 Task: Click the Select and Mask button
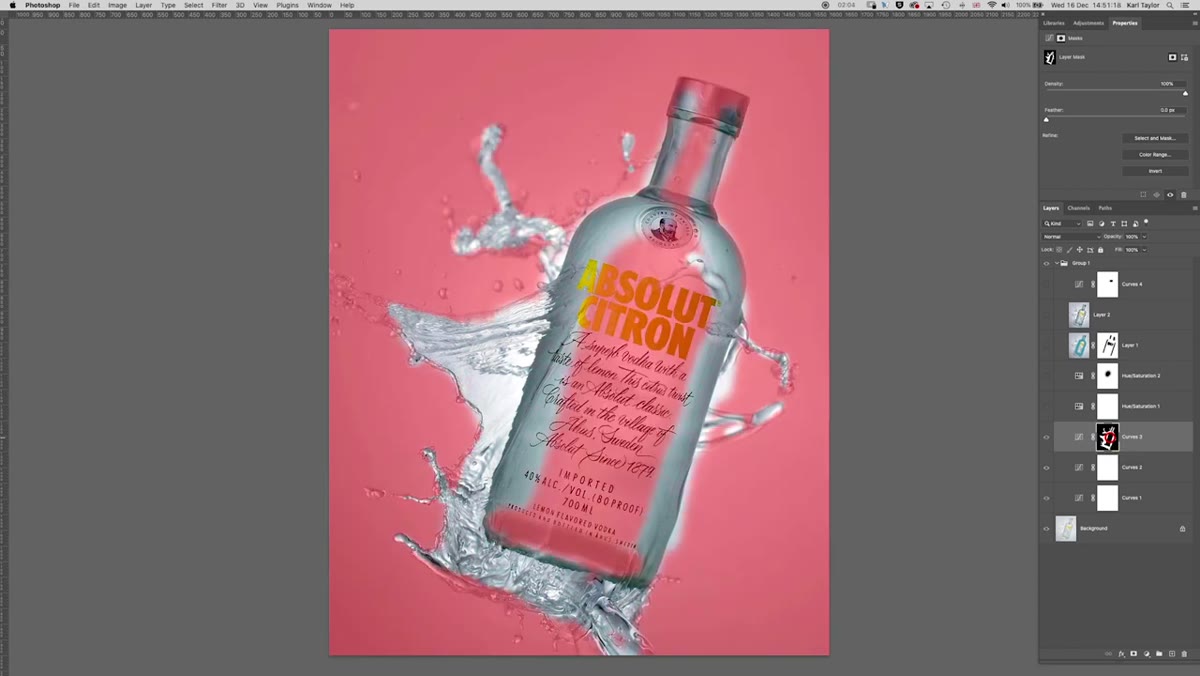pyautogui.click(x=1154, y=138)
